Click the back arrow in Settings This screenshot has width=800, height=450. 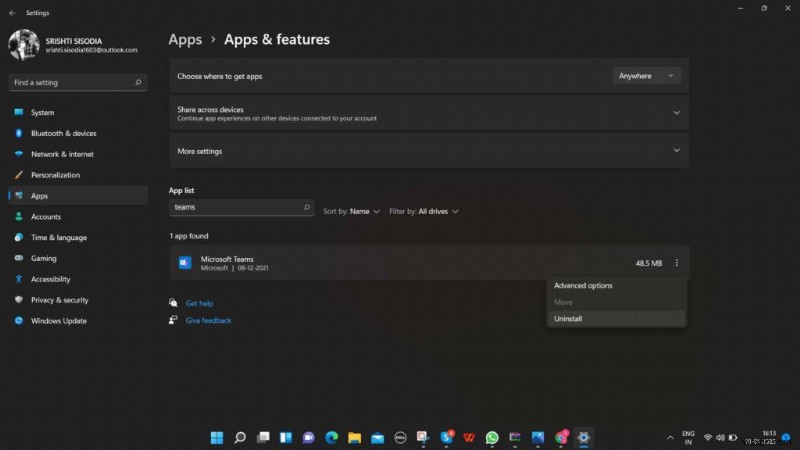tap(12, 13)
